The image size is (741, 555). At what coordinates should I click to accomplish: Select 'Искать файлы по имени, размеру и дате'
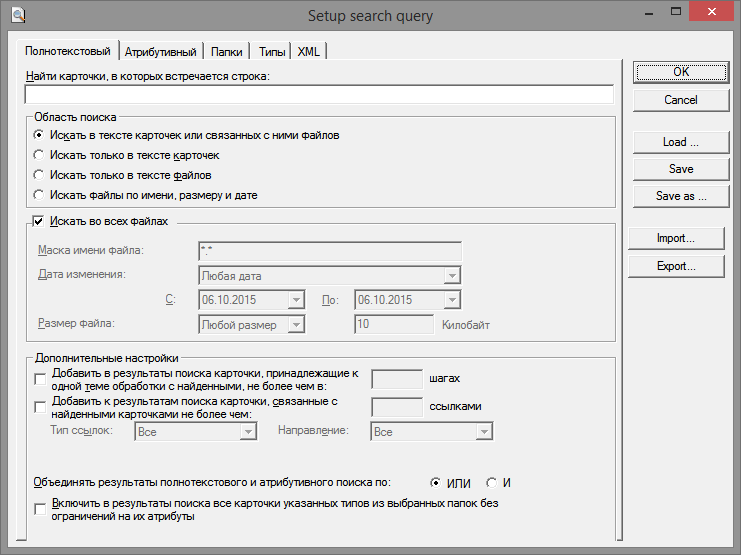(39, 195)
